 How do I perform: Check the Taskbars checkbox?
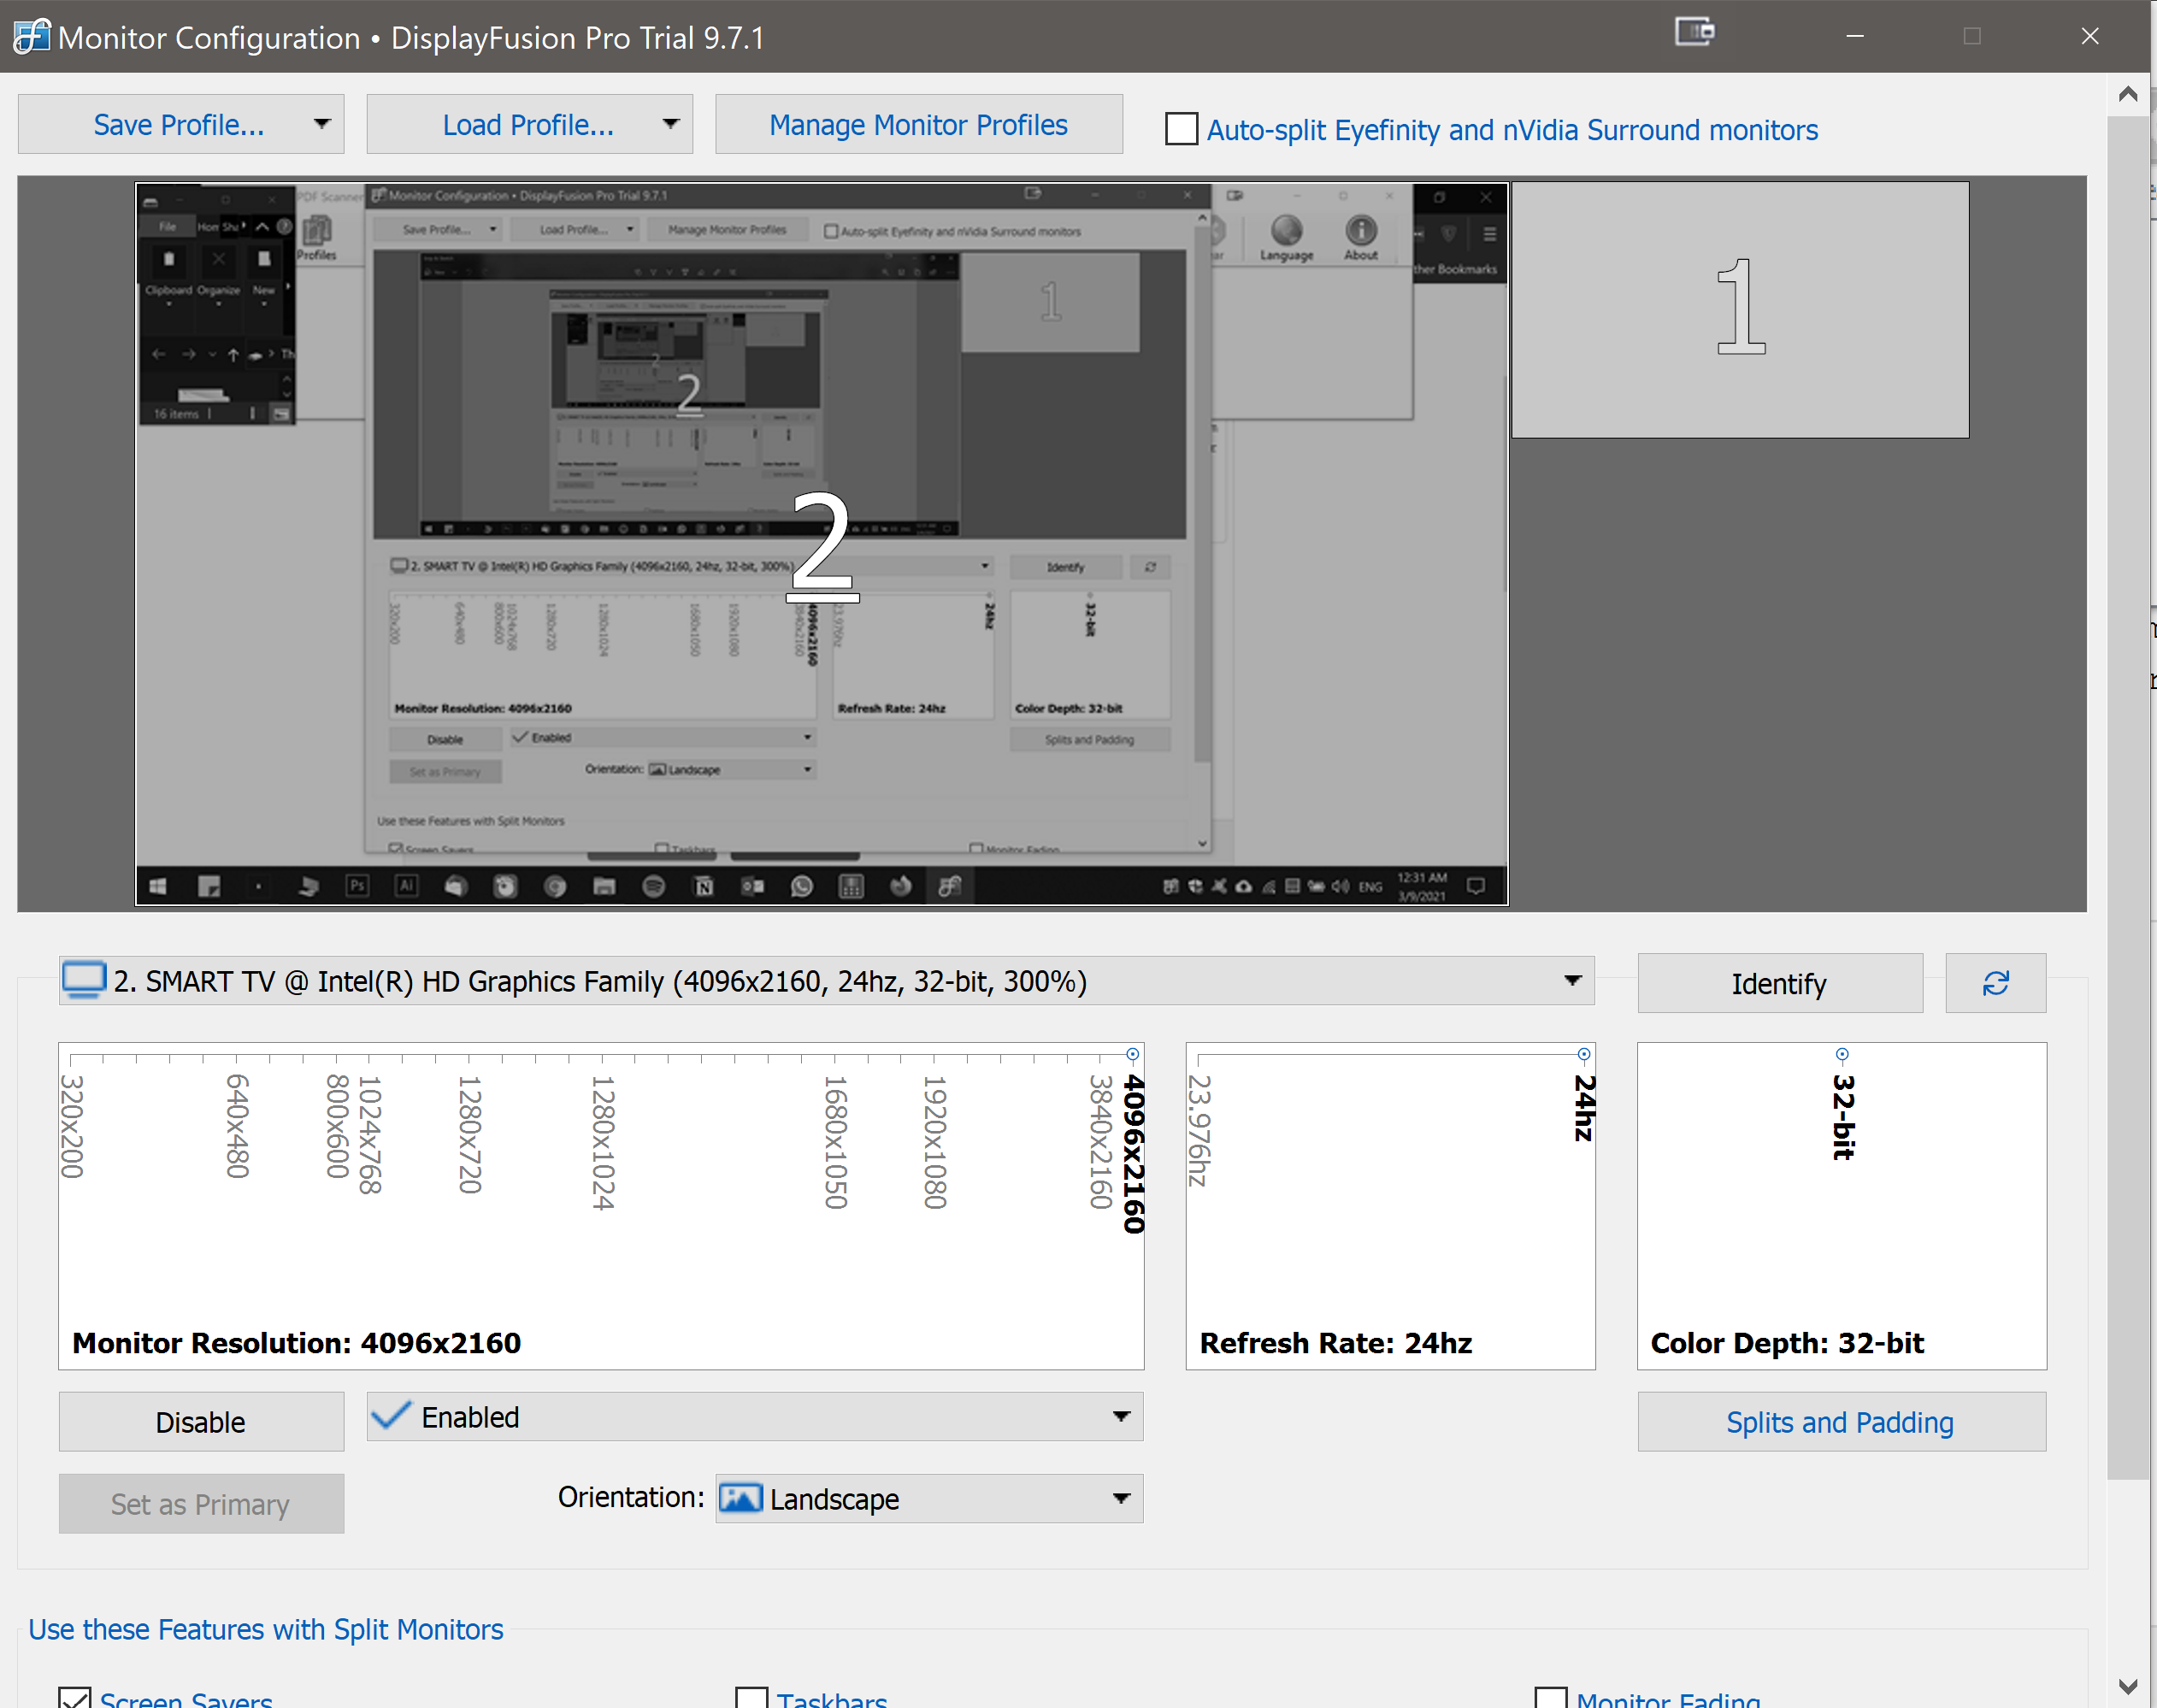[x=752, y=1698]
